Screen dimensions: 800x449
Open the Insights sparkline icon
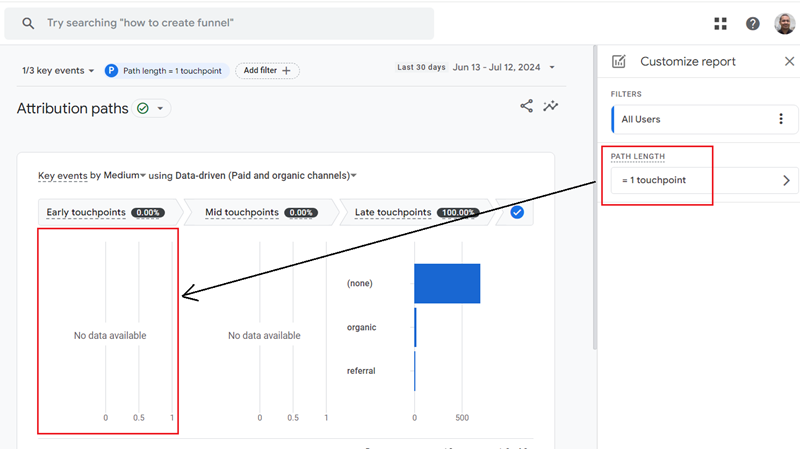click(551, 106)
